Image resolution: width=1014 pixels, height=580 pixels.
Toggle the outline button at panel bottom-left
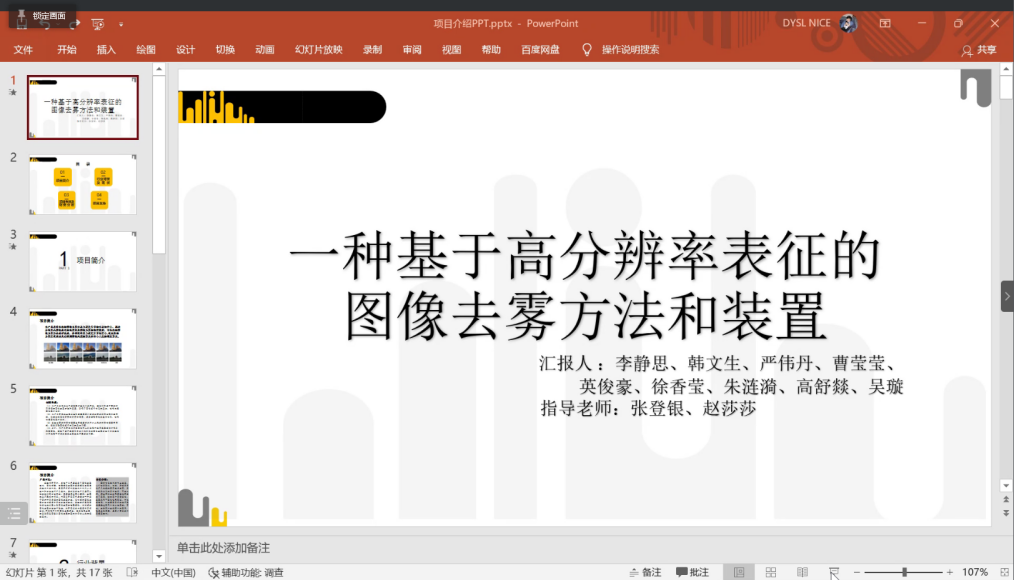(14, 513)
